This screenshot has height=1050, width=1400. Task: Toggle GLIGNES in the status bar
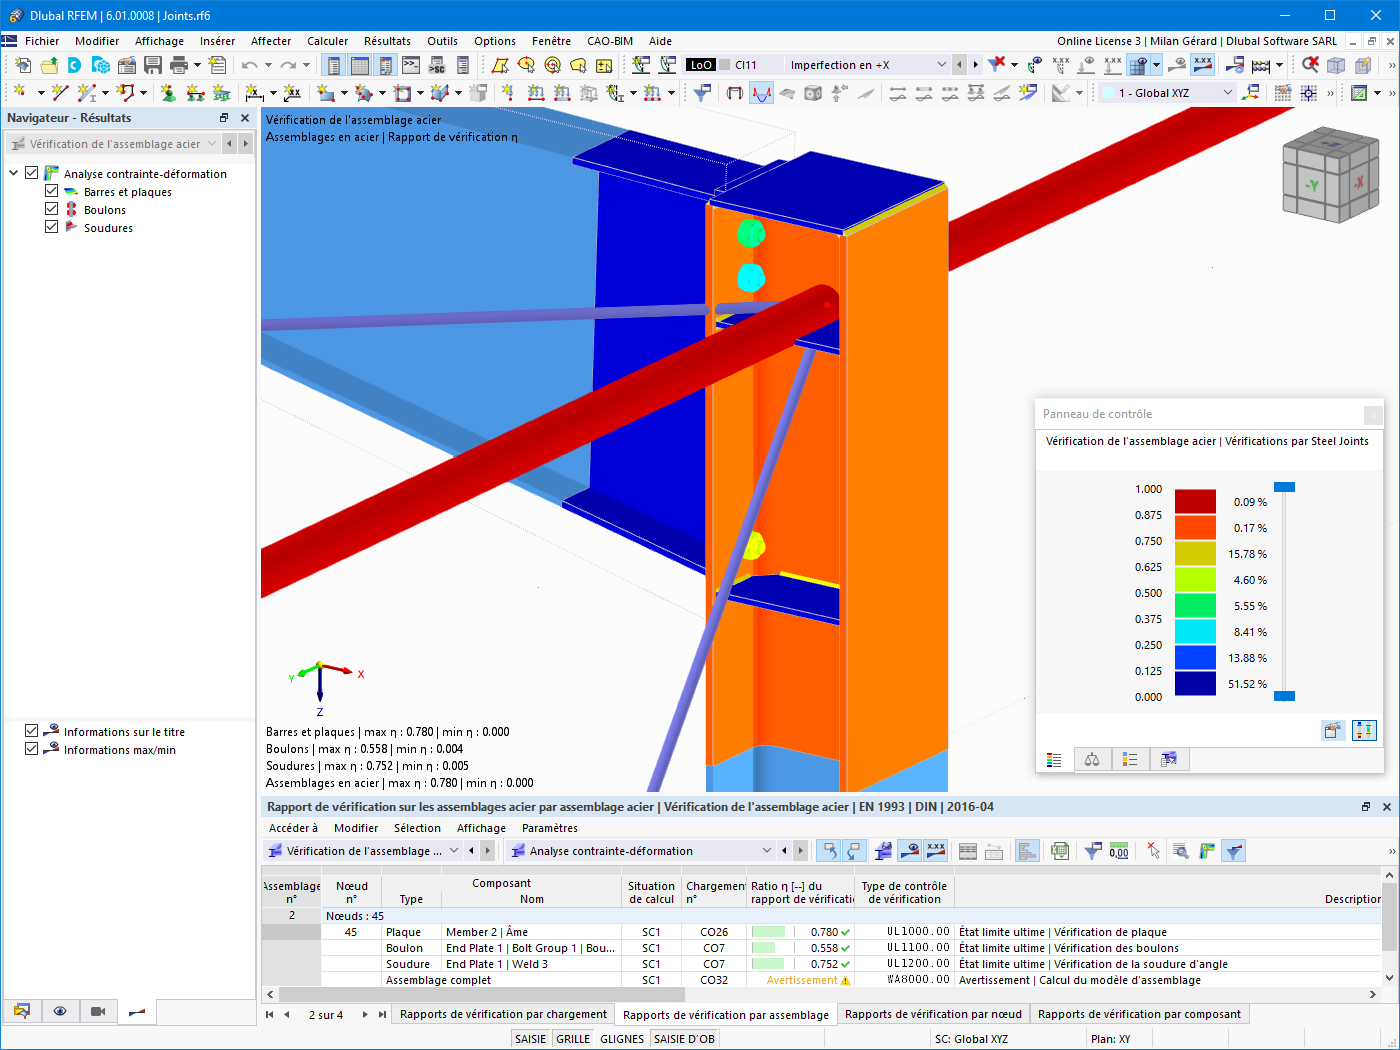click(622, 1039)
